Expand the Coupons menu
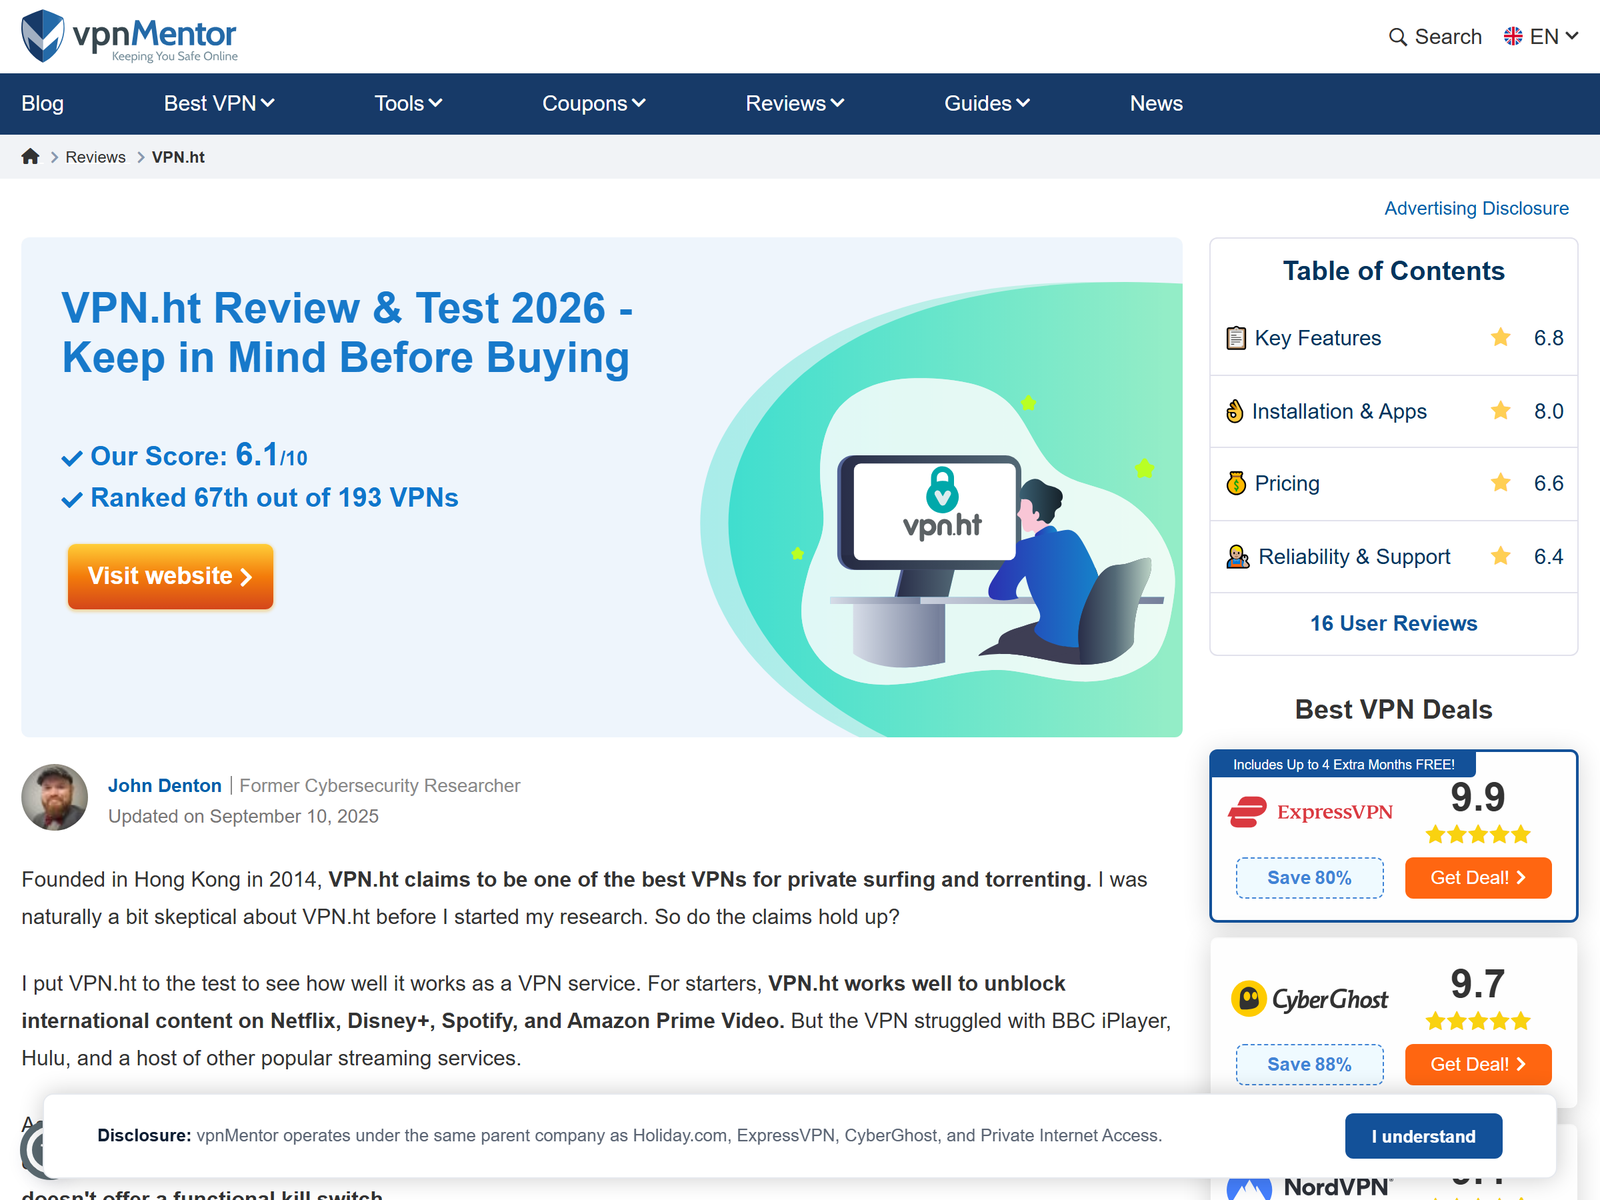Viewport: 1600px width, 1200px height. (594, 104)
